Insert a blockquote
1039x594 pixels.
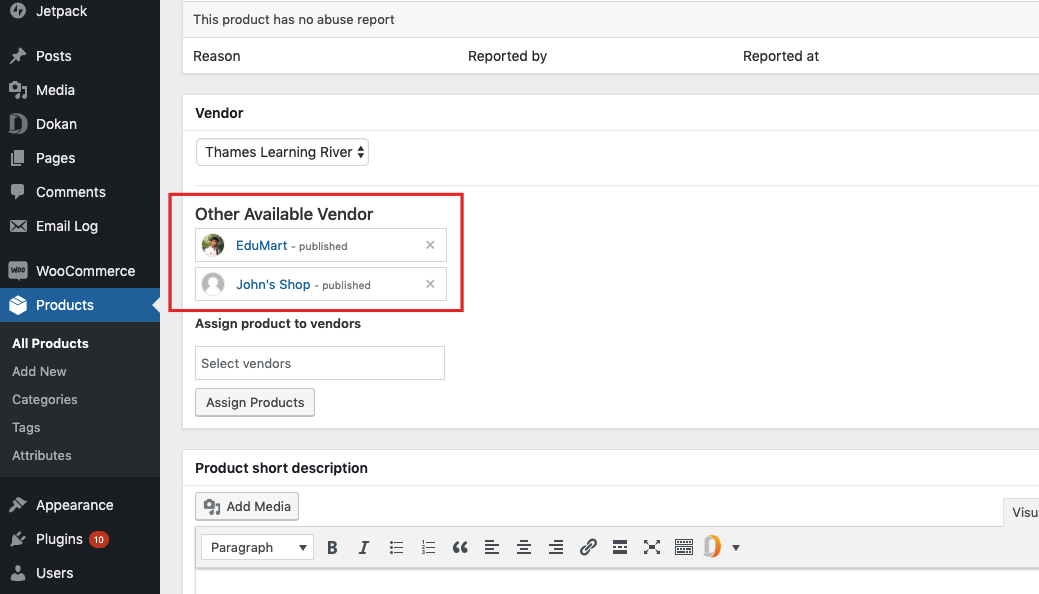pos(460,548)
